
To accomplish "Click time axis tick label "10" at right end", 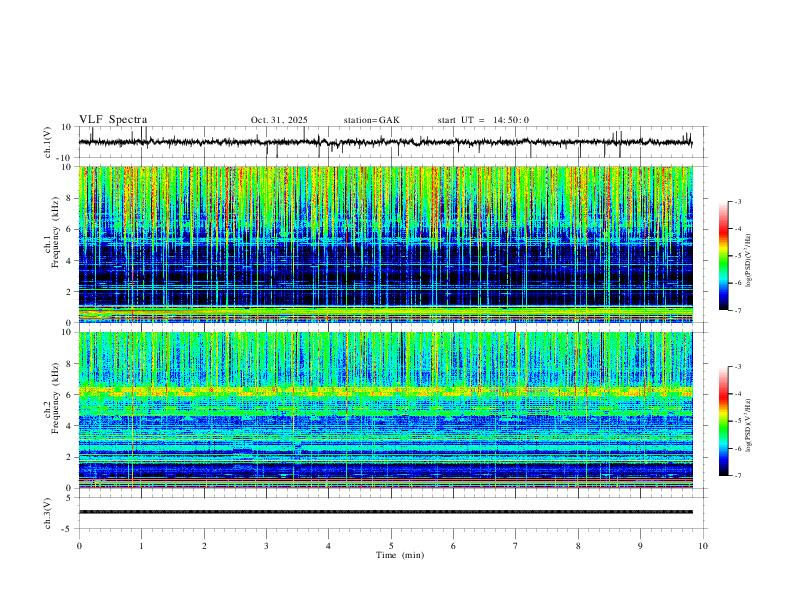I will click(703, 546).
